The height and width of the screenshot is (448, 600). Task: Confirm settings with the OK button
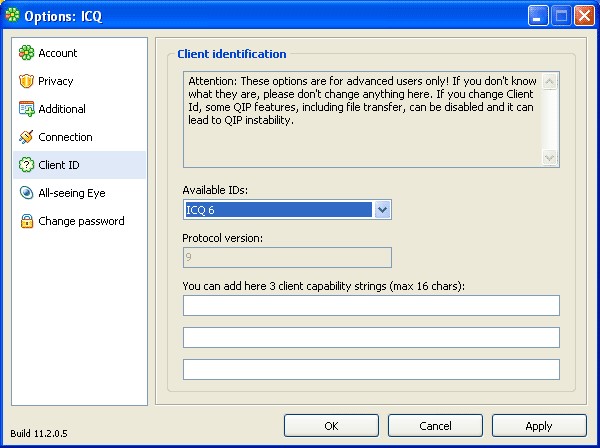point(331,426)
